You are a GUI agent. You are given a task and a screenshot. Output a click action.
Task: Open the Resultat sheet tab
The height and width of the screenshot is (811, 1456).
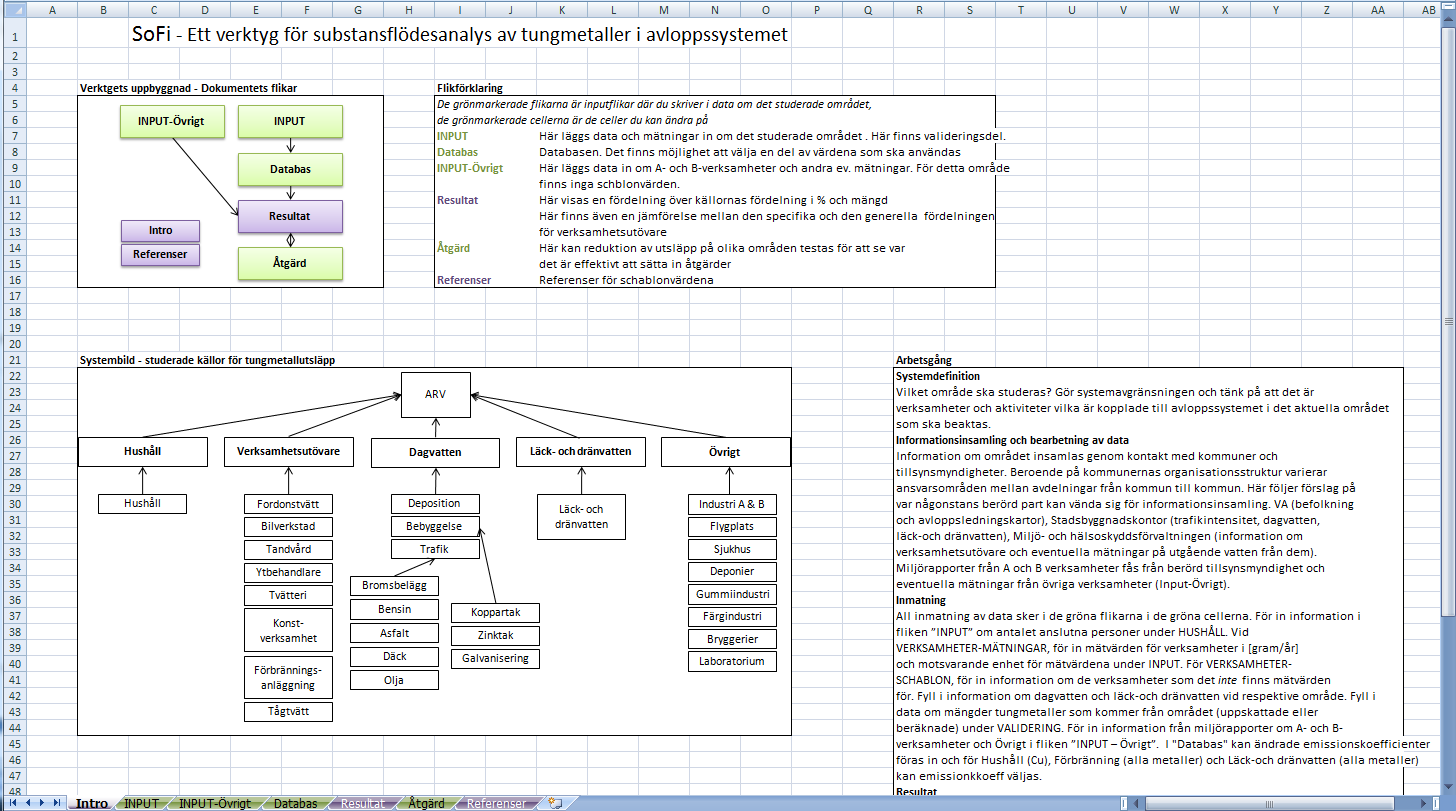coord(363,803)
